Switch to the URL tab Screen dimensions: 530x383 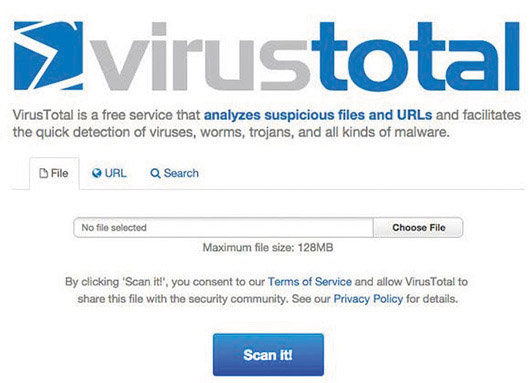pyautogui.click(x=109, y=173)
